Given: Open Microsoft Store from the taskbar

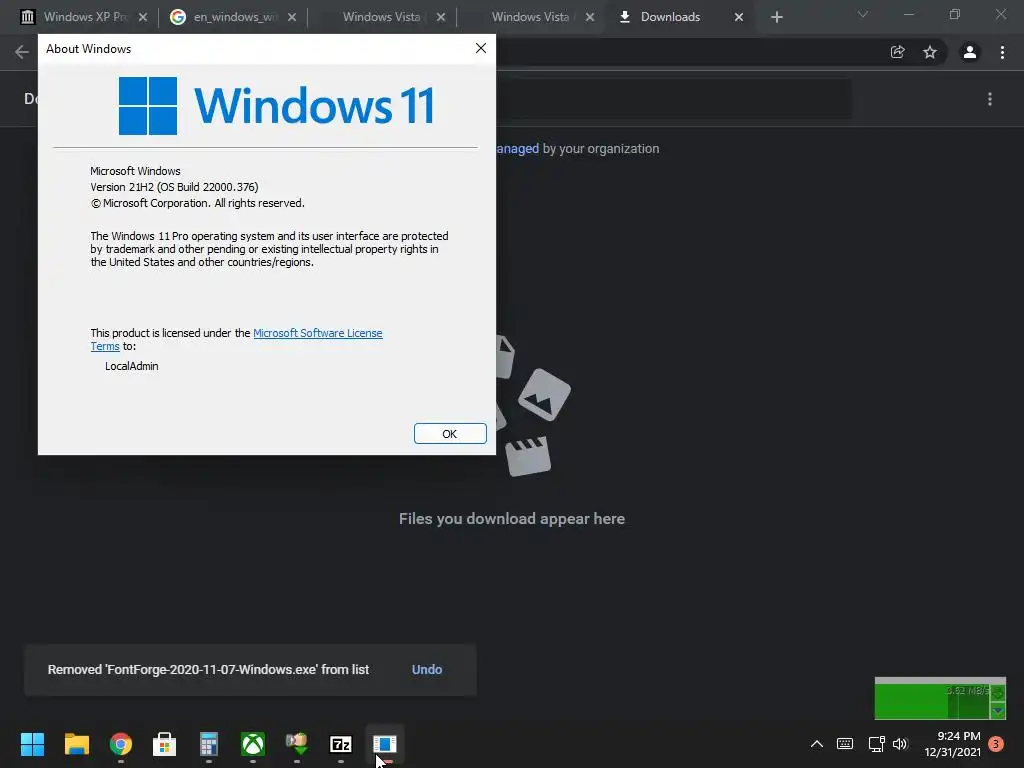Looking at the screenshot, I should click(x=165, y=744).
